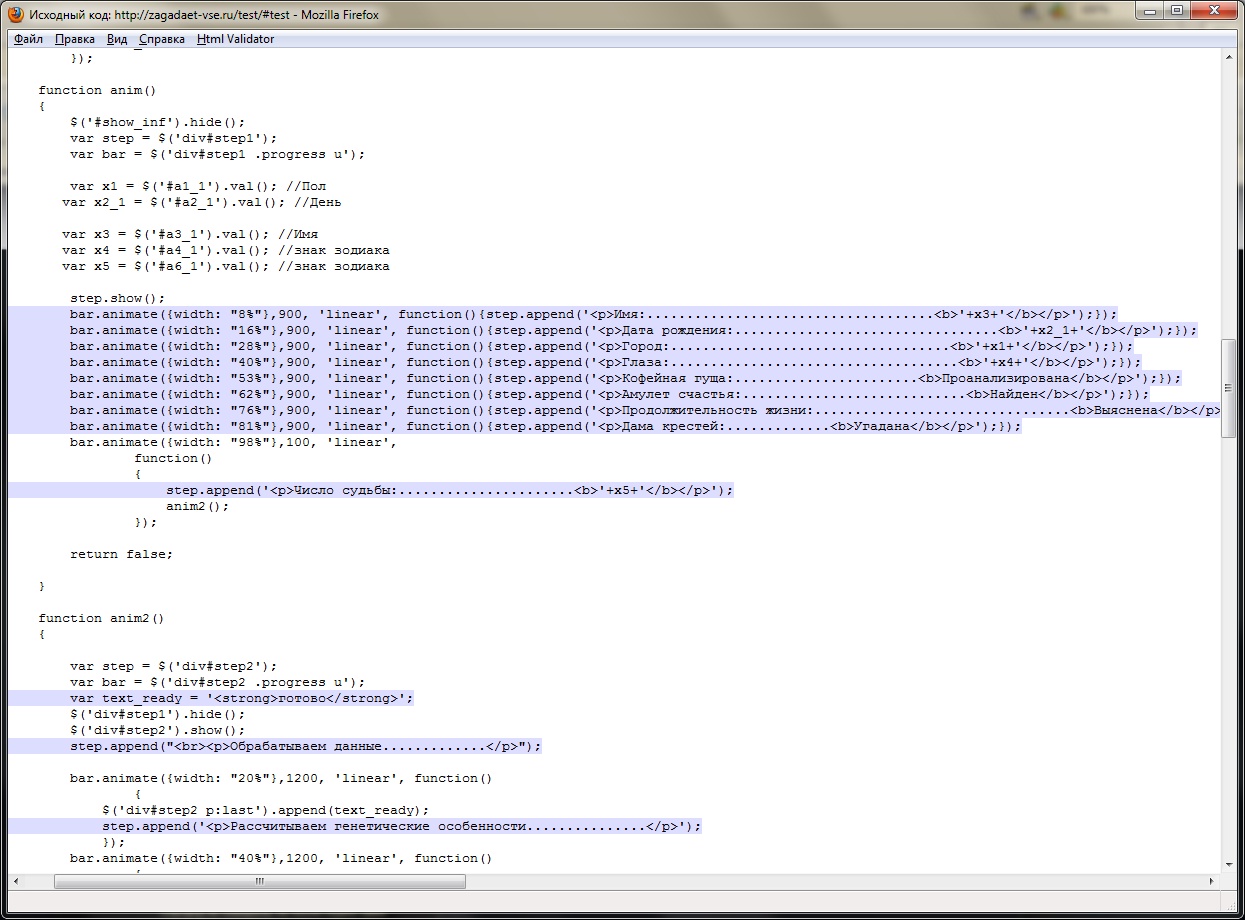Click the var x5 line with #a6_1

coord(226,266)
